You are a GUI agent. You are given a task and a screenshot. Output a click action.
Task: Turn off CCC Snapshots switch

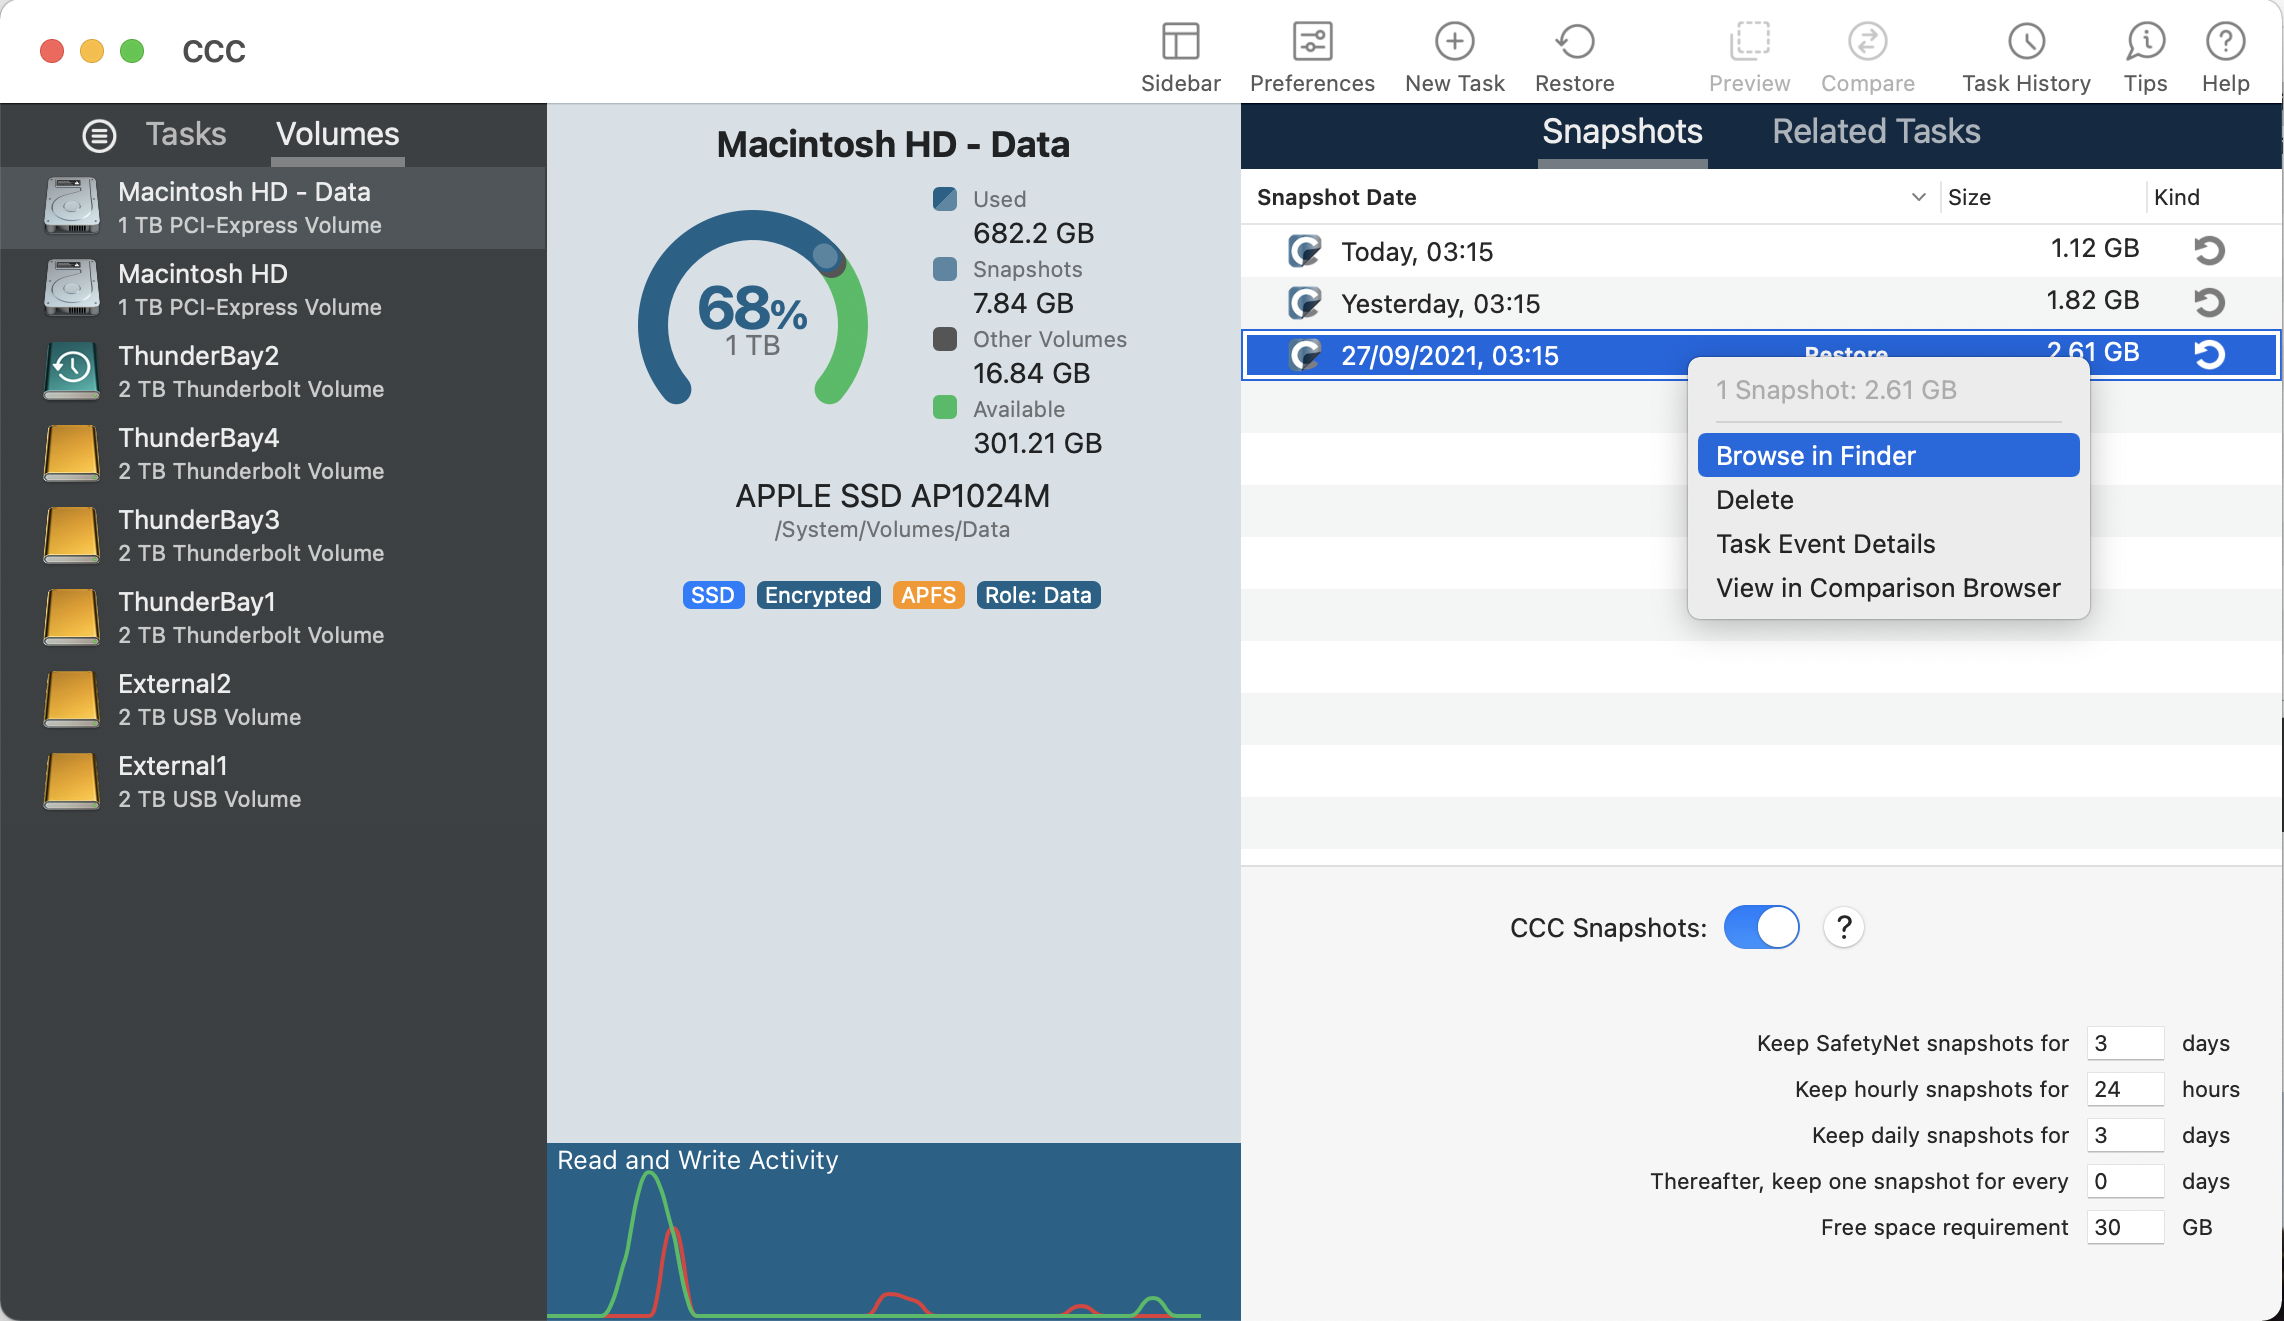coord(1761,927)
